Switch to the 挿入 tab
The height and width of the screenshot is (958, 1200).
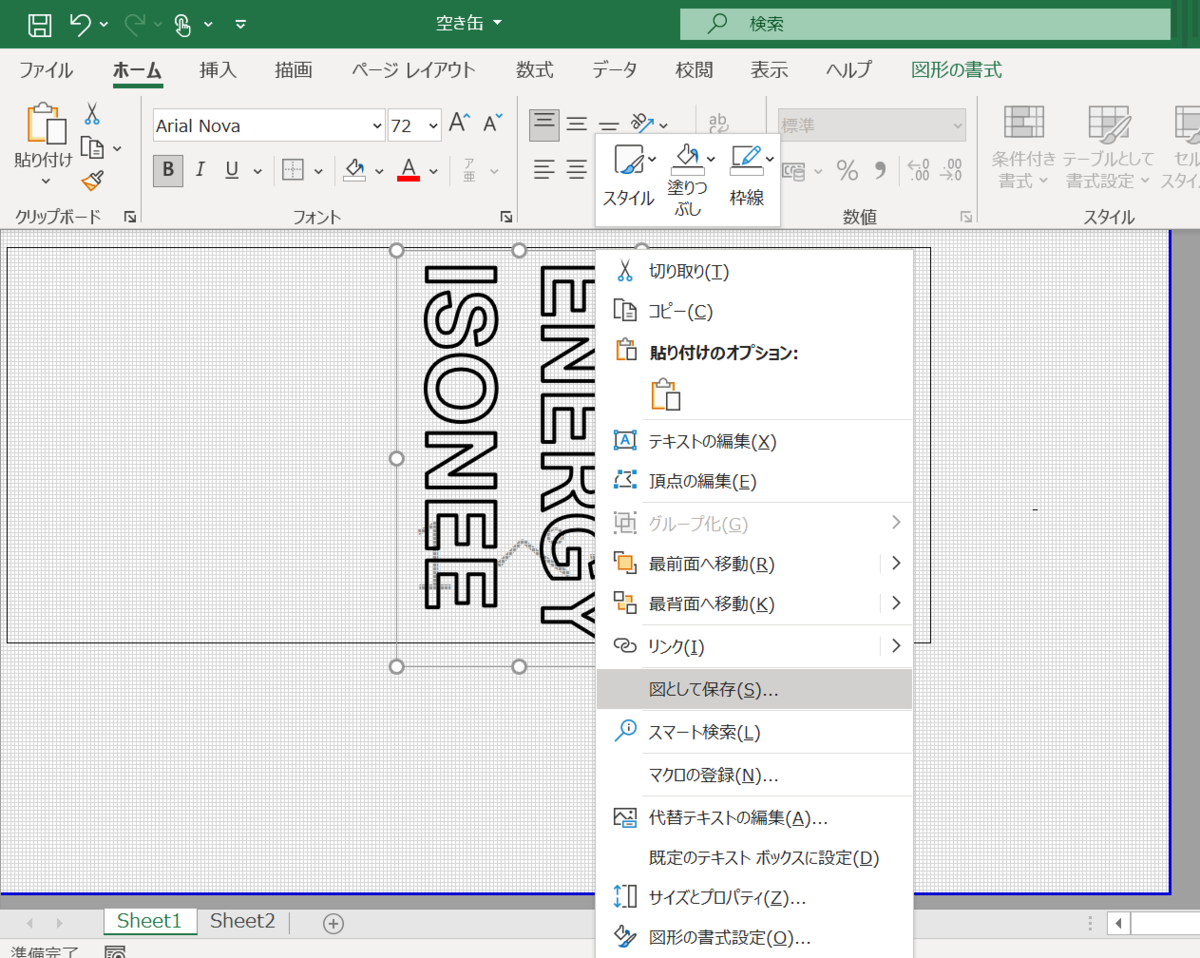(x=218, y=70)
